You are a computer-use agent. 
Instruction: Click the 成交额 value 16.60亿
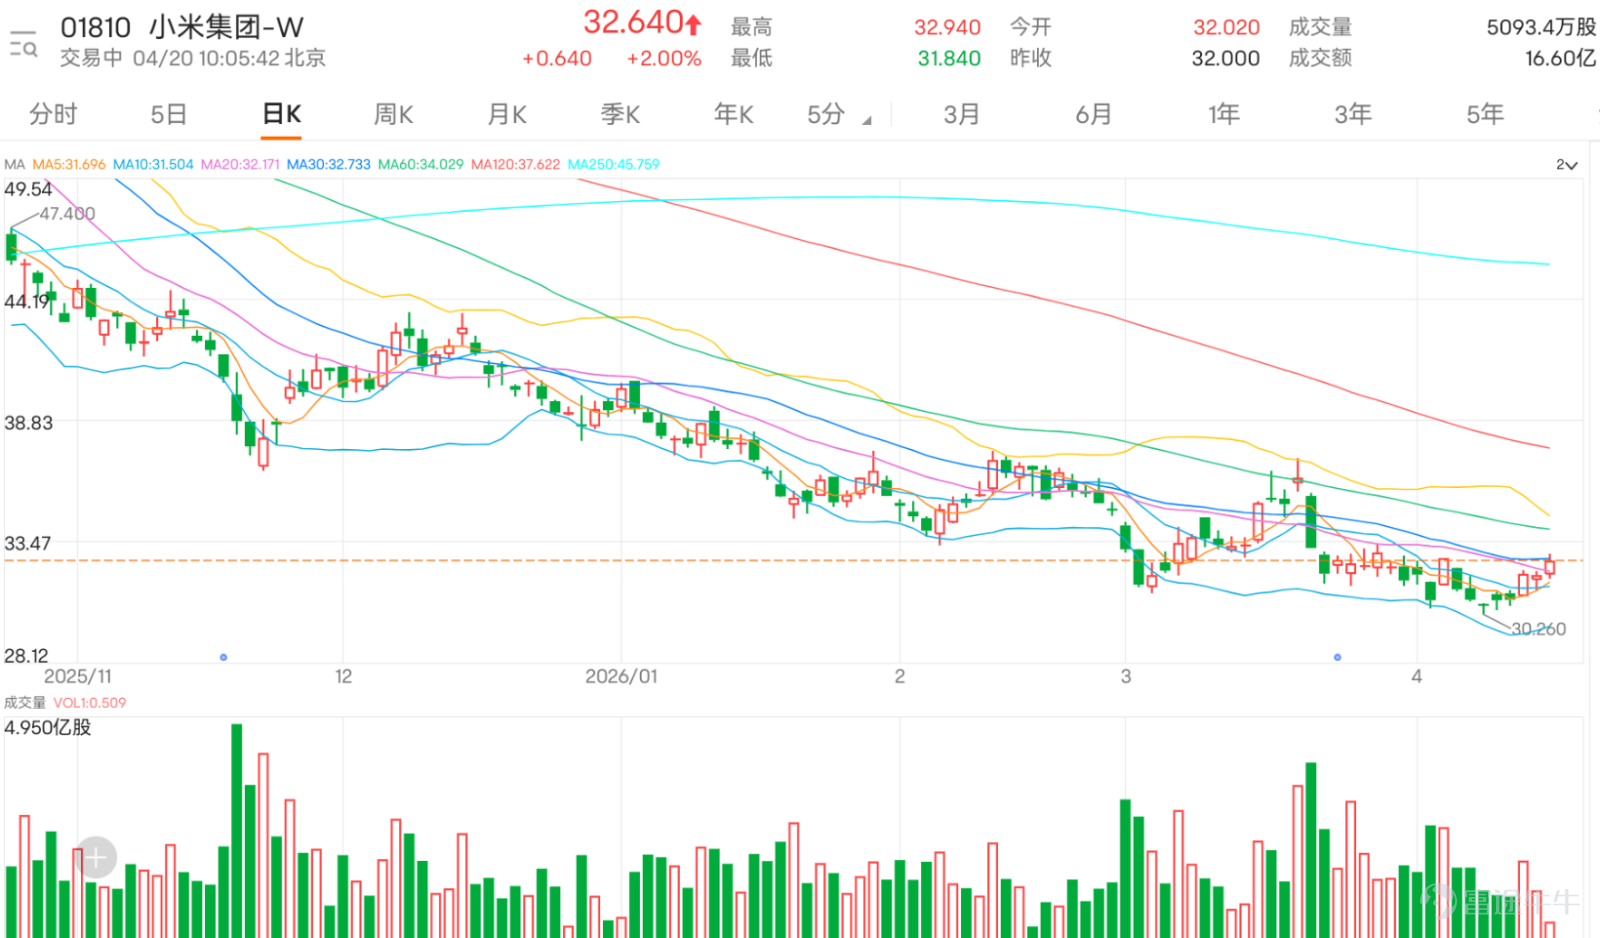pos(1560,59)
